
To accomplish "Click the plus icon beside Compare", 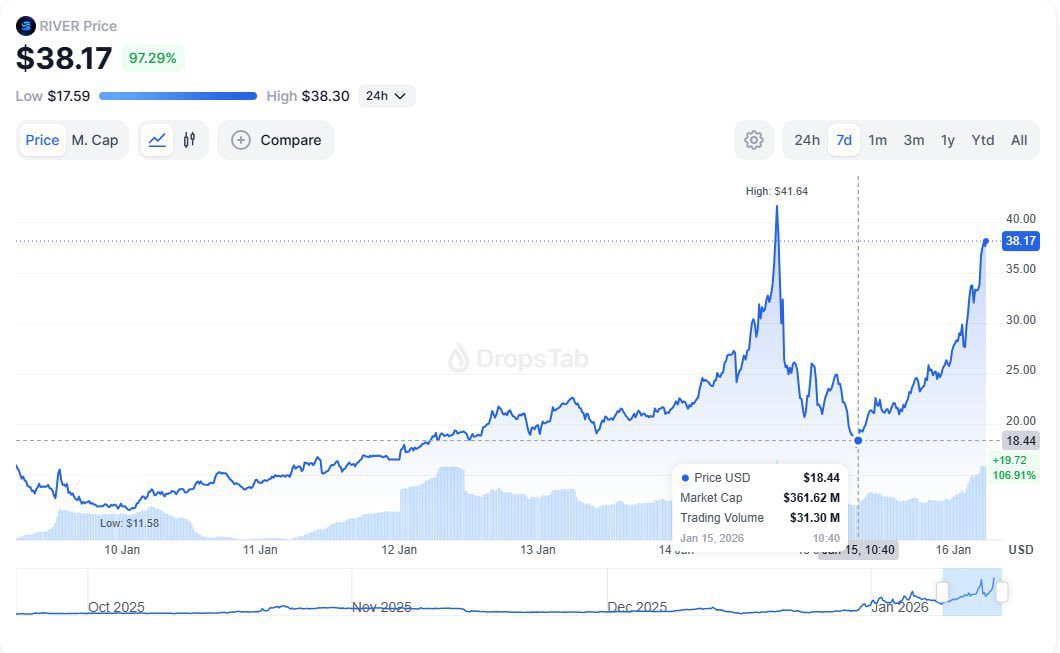I will click(241, 140).
